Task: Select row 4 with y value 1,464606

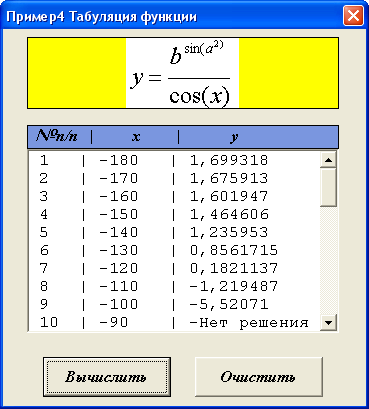Action: tap(174, 214)
